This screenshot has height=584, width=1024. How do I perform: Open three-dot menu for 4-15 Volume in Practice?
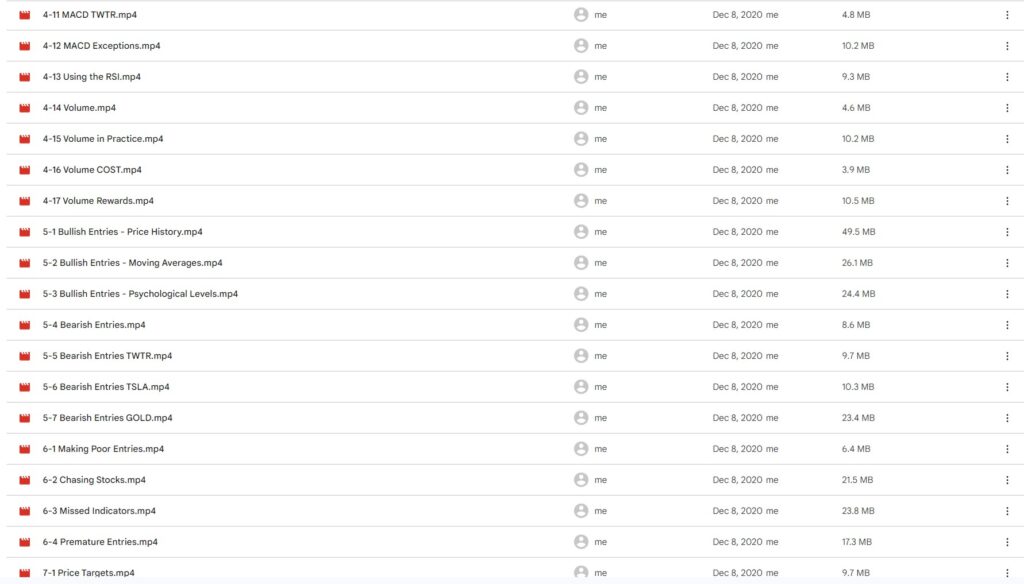pos(1007,139)
